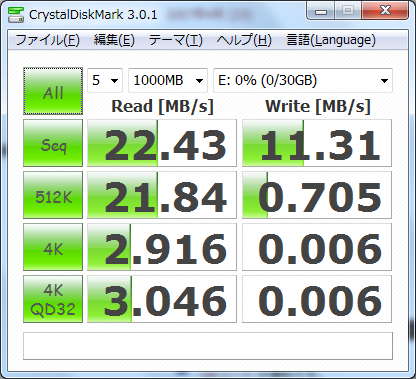Viewport: 416px width, 379px height.
Task: Open the drive dropdown showing E: 0%
Action: 303,80
